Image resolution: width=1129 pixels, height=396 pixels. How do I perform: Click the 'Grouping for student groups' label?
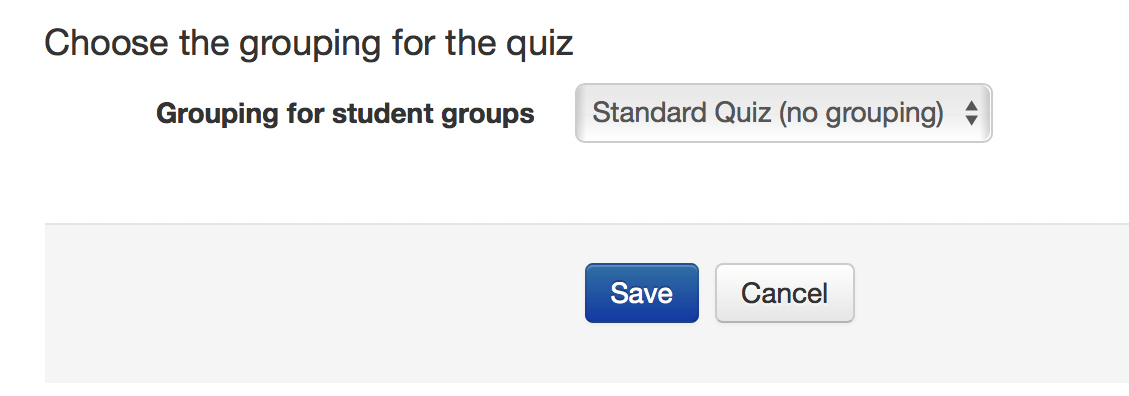[345, 114]
